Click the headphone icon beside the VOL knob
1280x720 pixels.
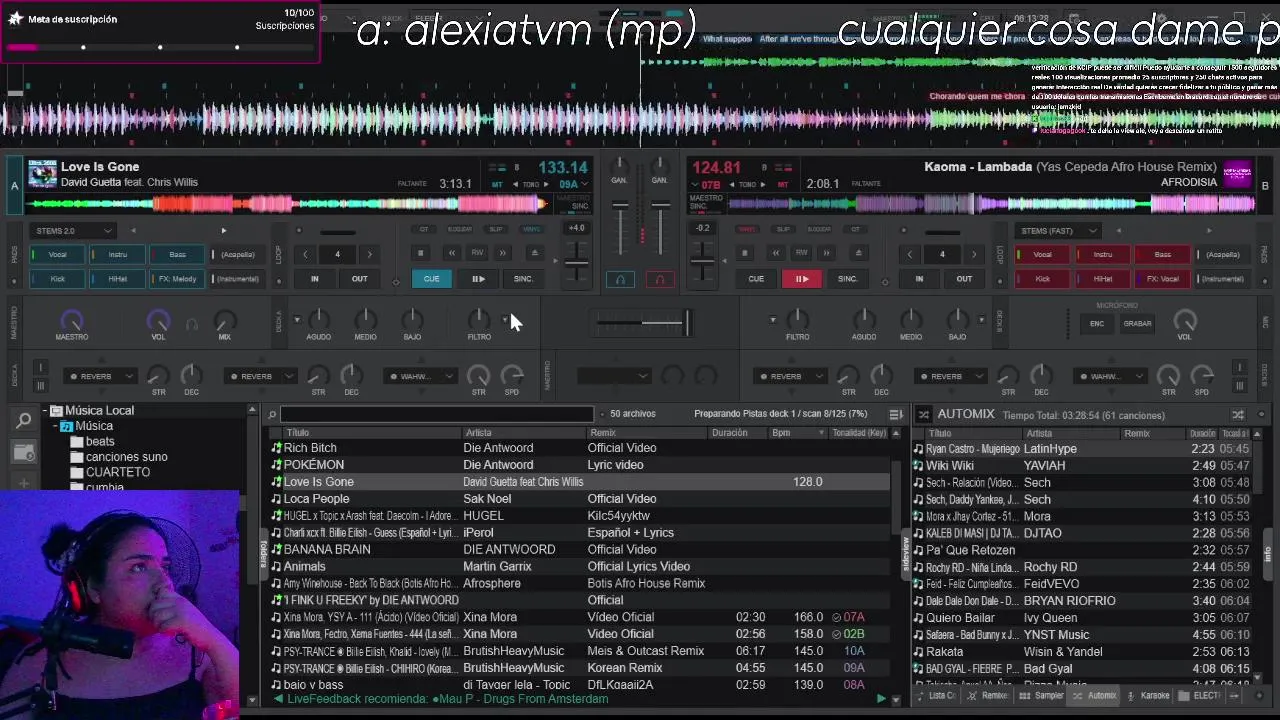pos(192,324)
